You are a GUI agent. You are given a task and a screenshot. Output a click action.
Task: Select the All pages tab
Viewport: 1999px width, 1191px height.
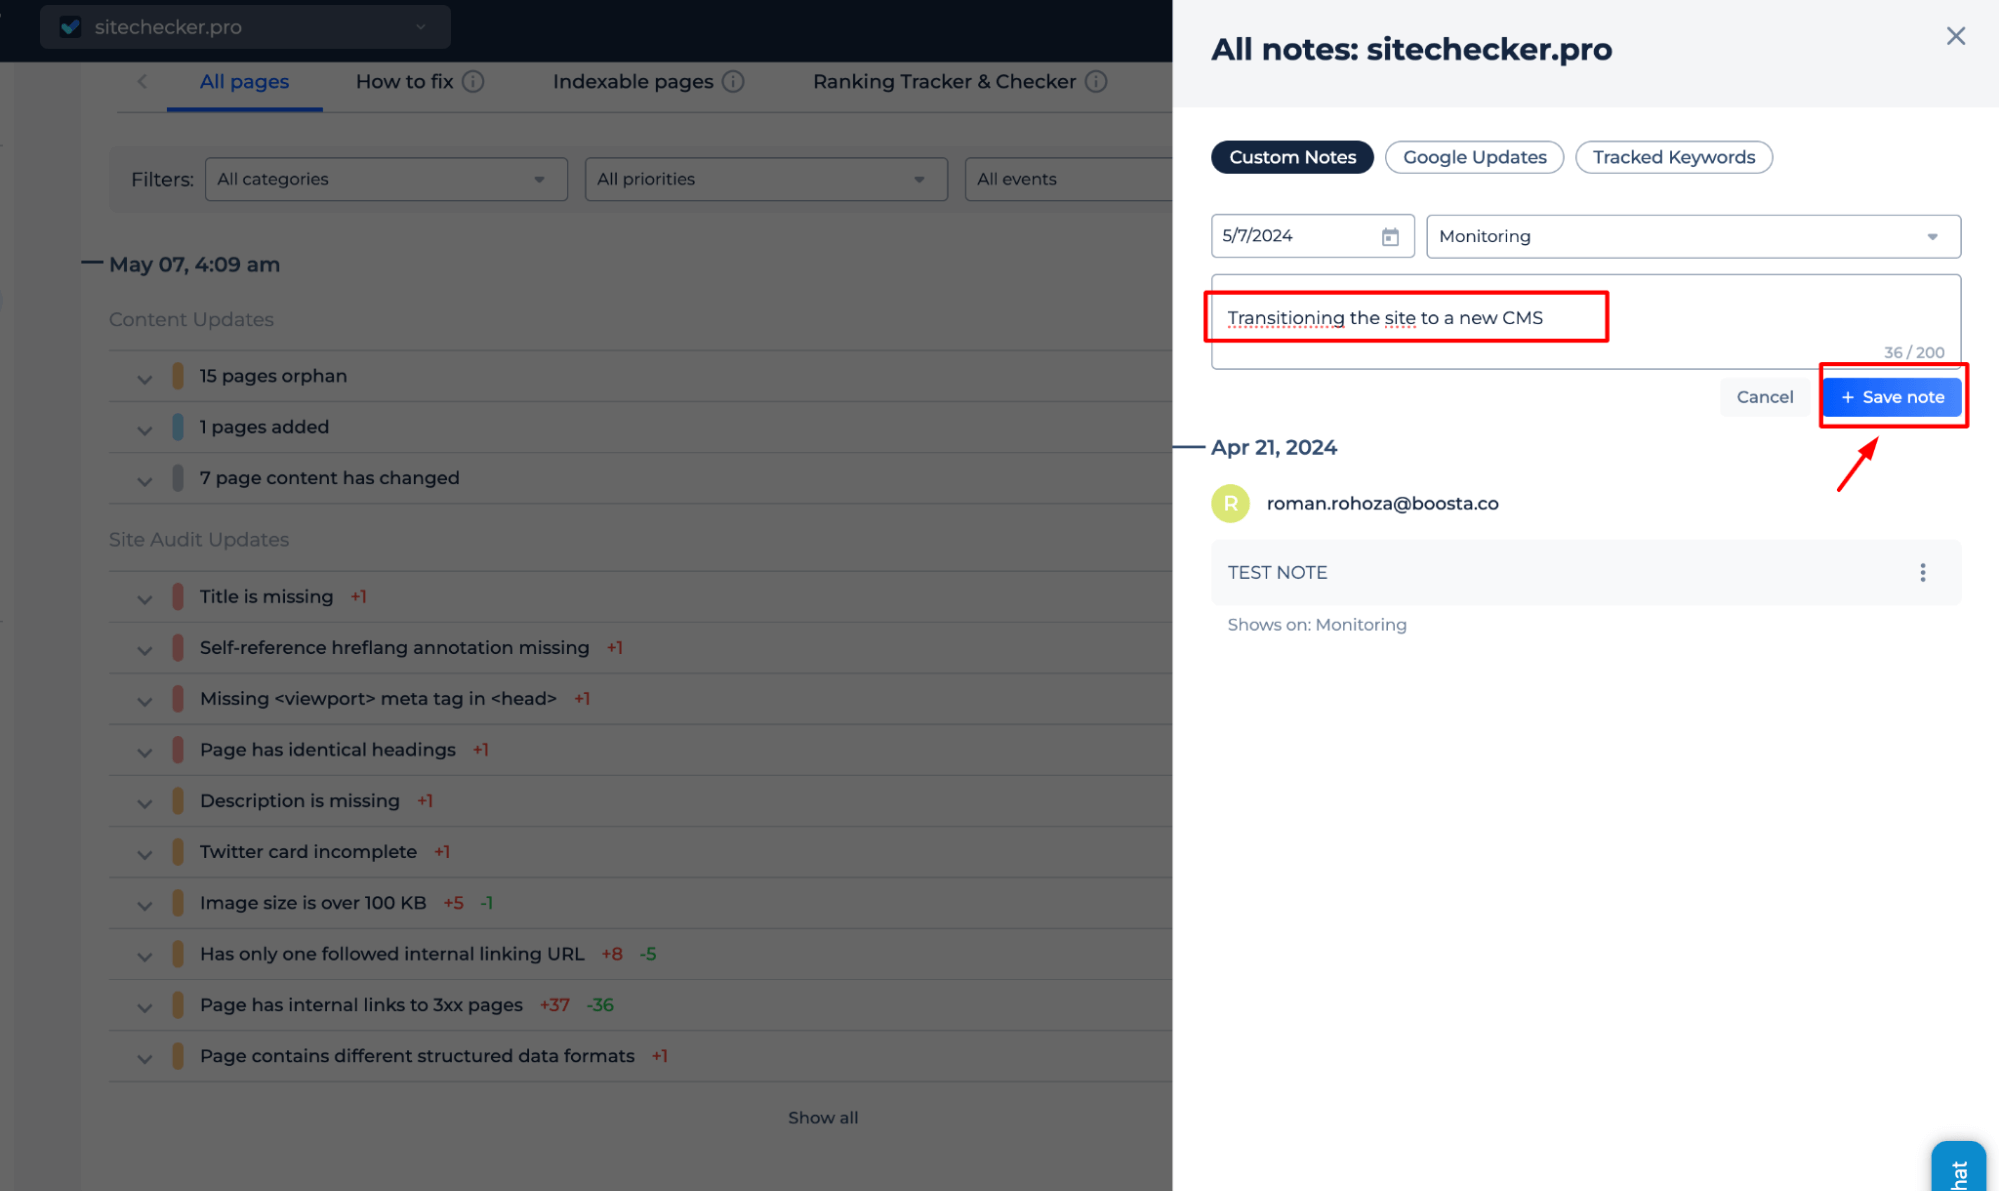coord(244,81)
